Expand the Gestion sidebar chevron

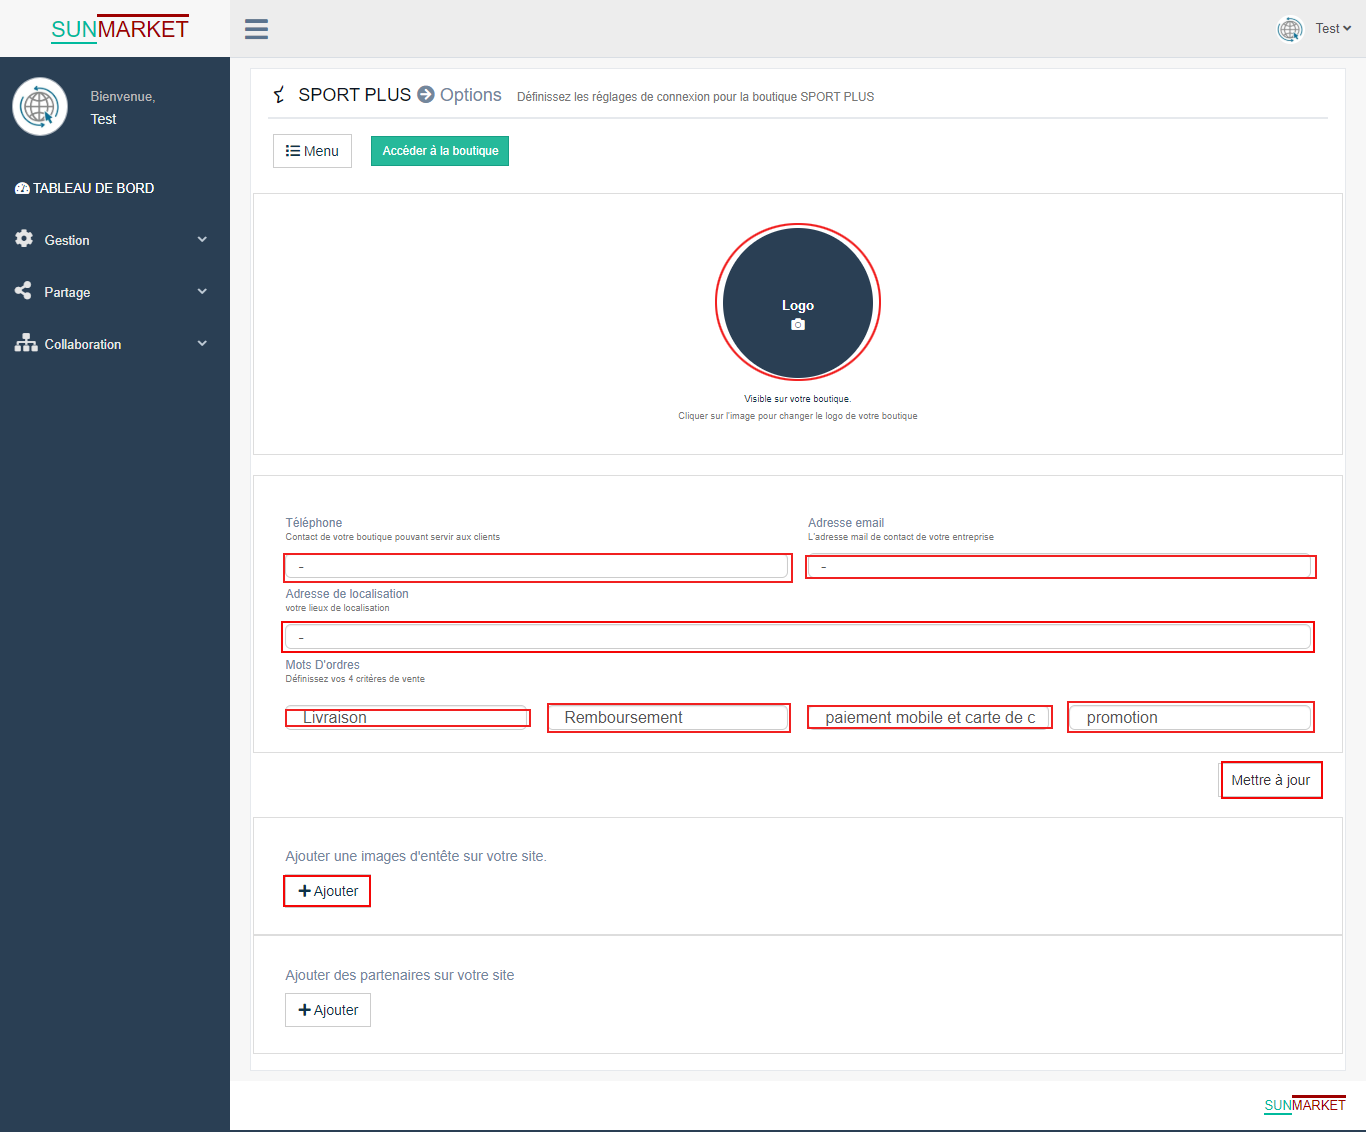(x=202, y=239)
